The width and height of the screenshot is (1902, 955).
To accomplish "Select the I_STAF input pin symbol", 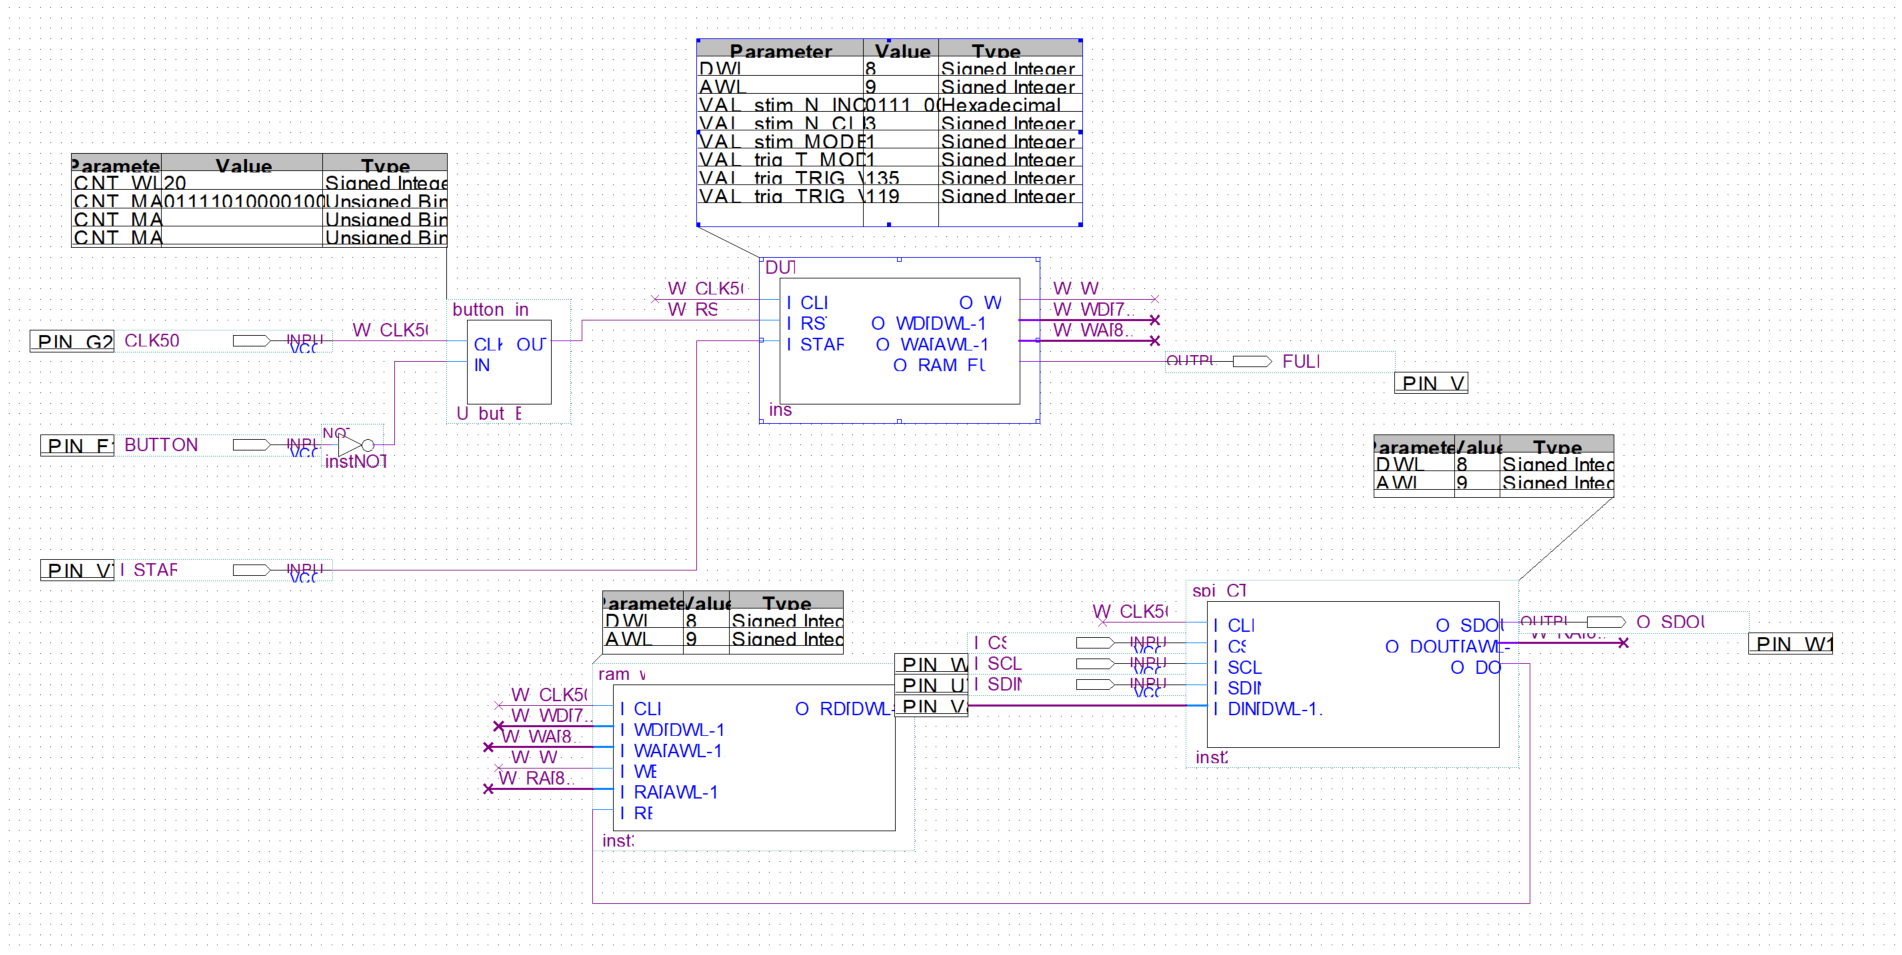I will point(251,570).
